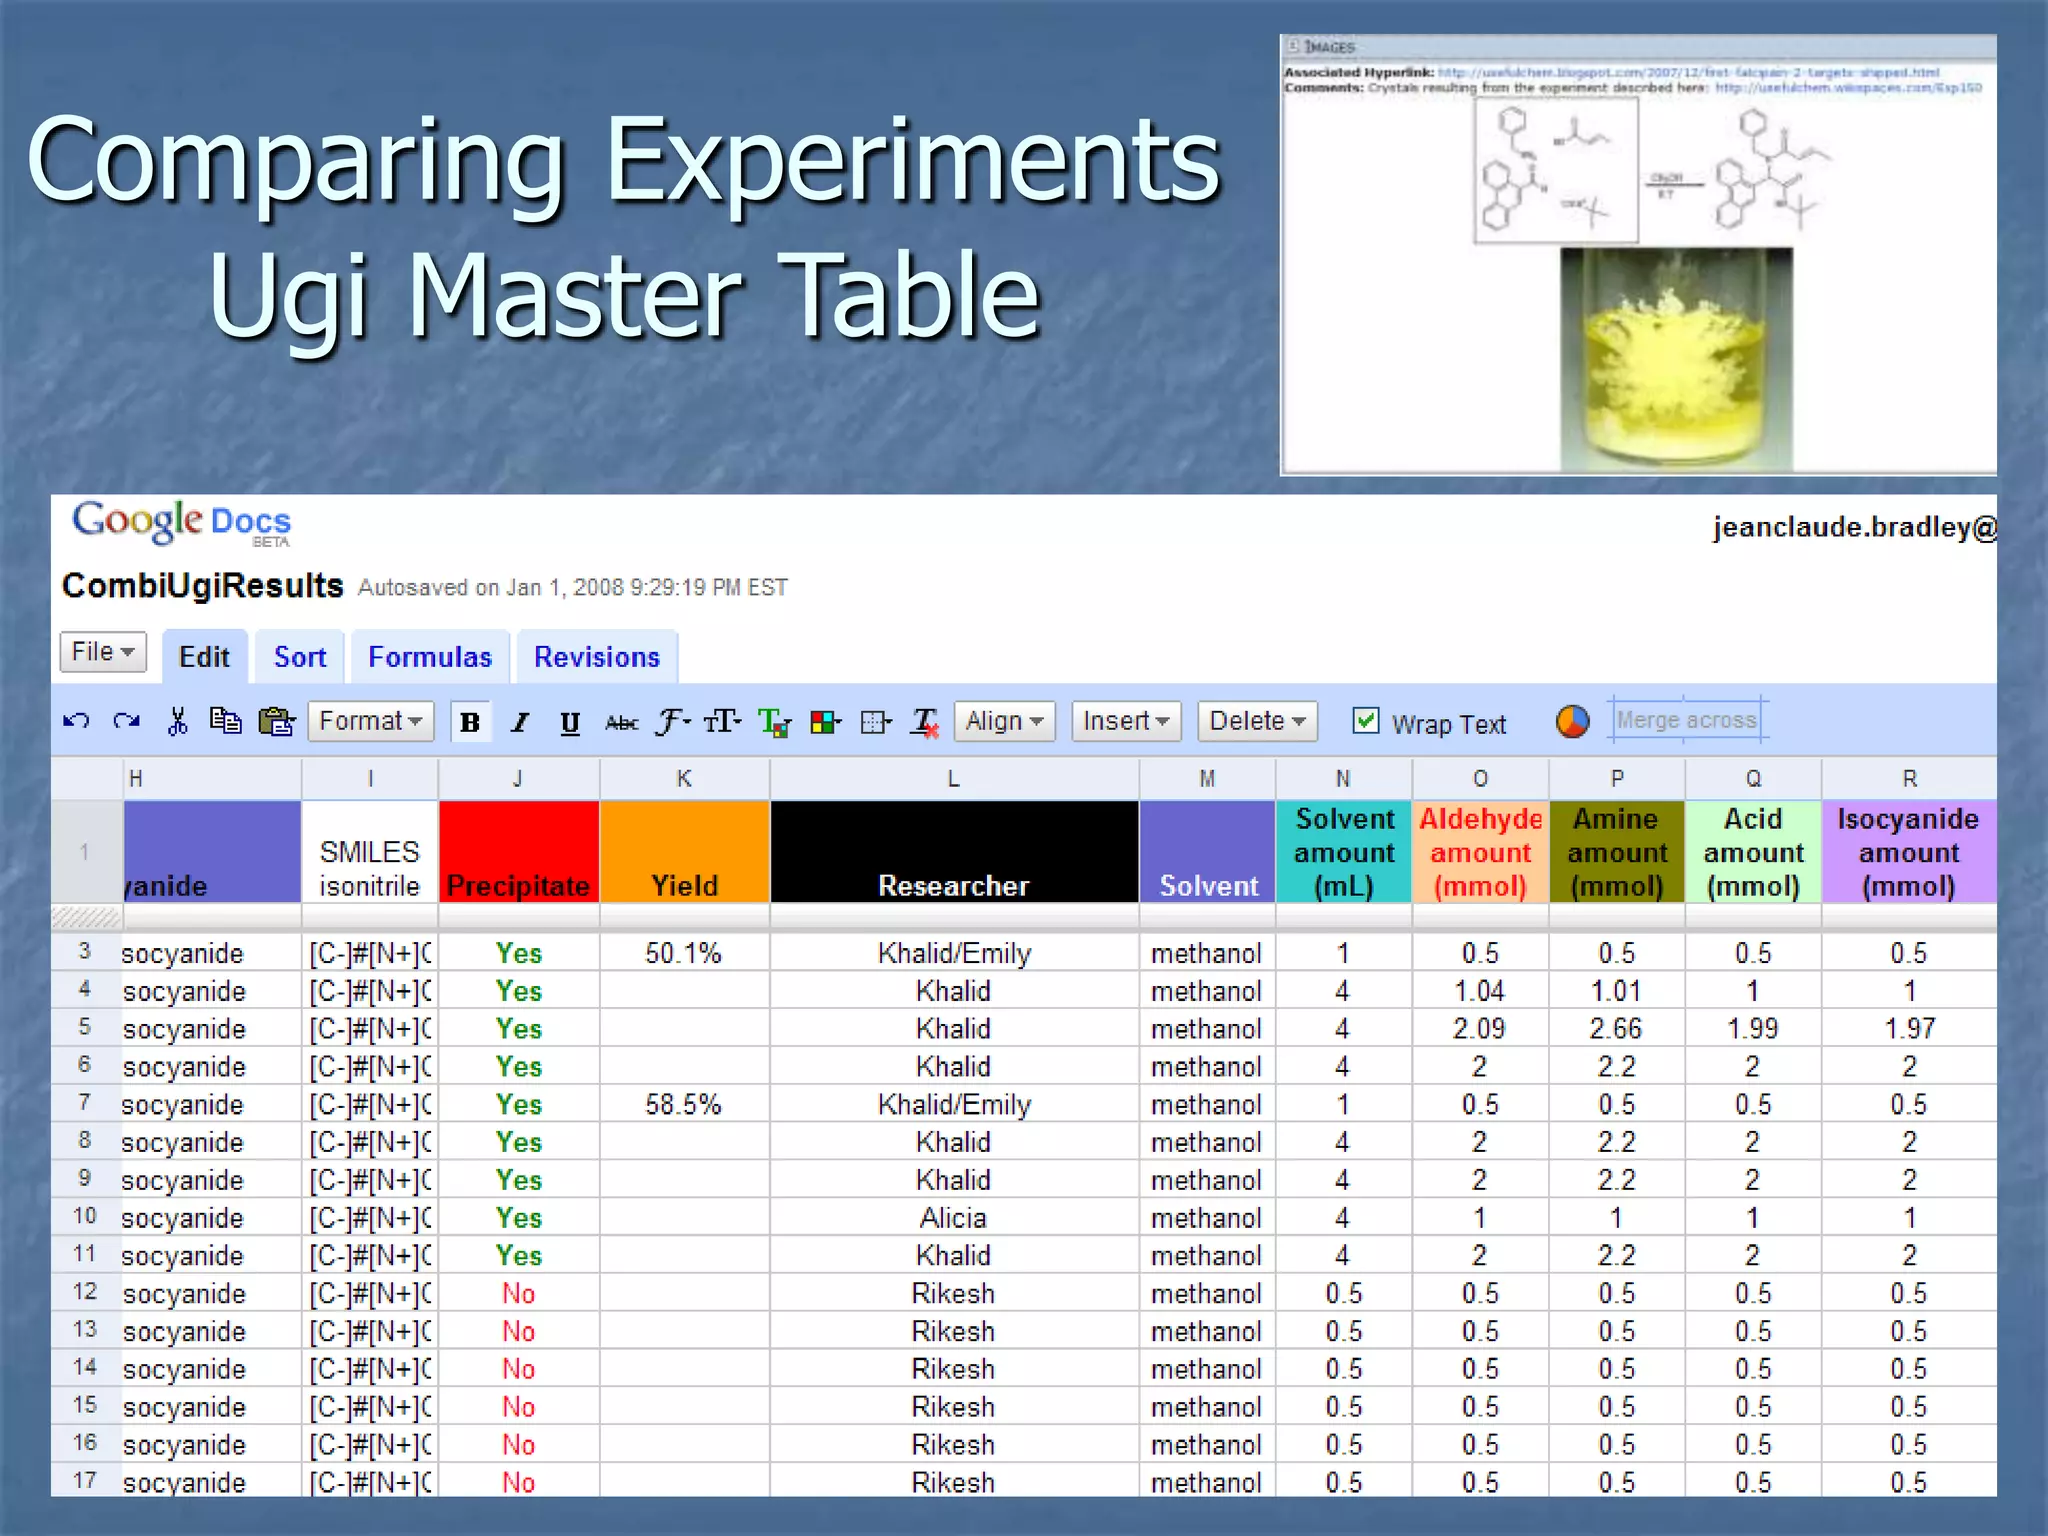Switch to the Formulas tab
Image resolution: width=2048 pixels, height=1536 pixels.
pyautogui.click(x=430, y=657)
